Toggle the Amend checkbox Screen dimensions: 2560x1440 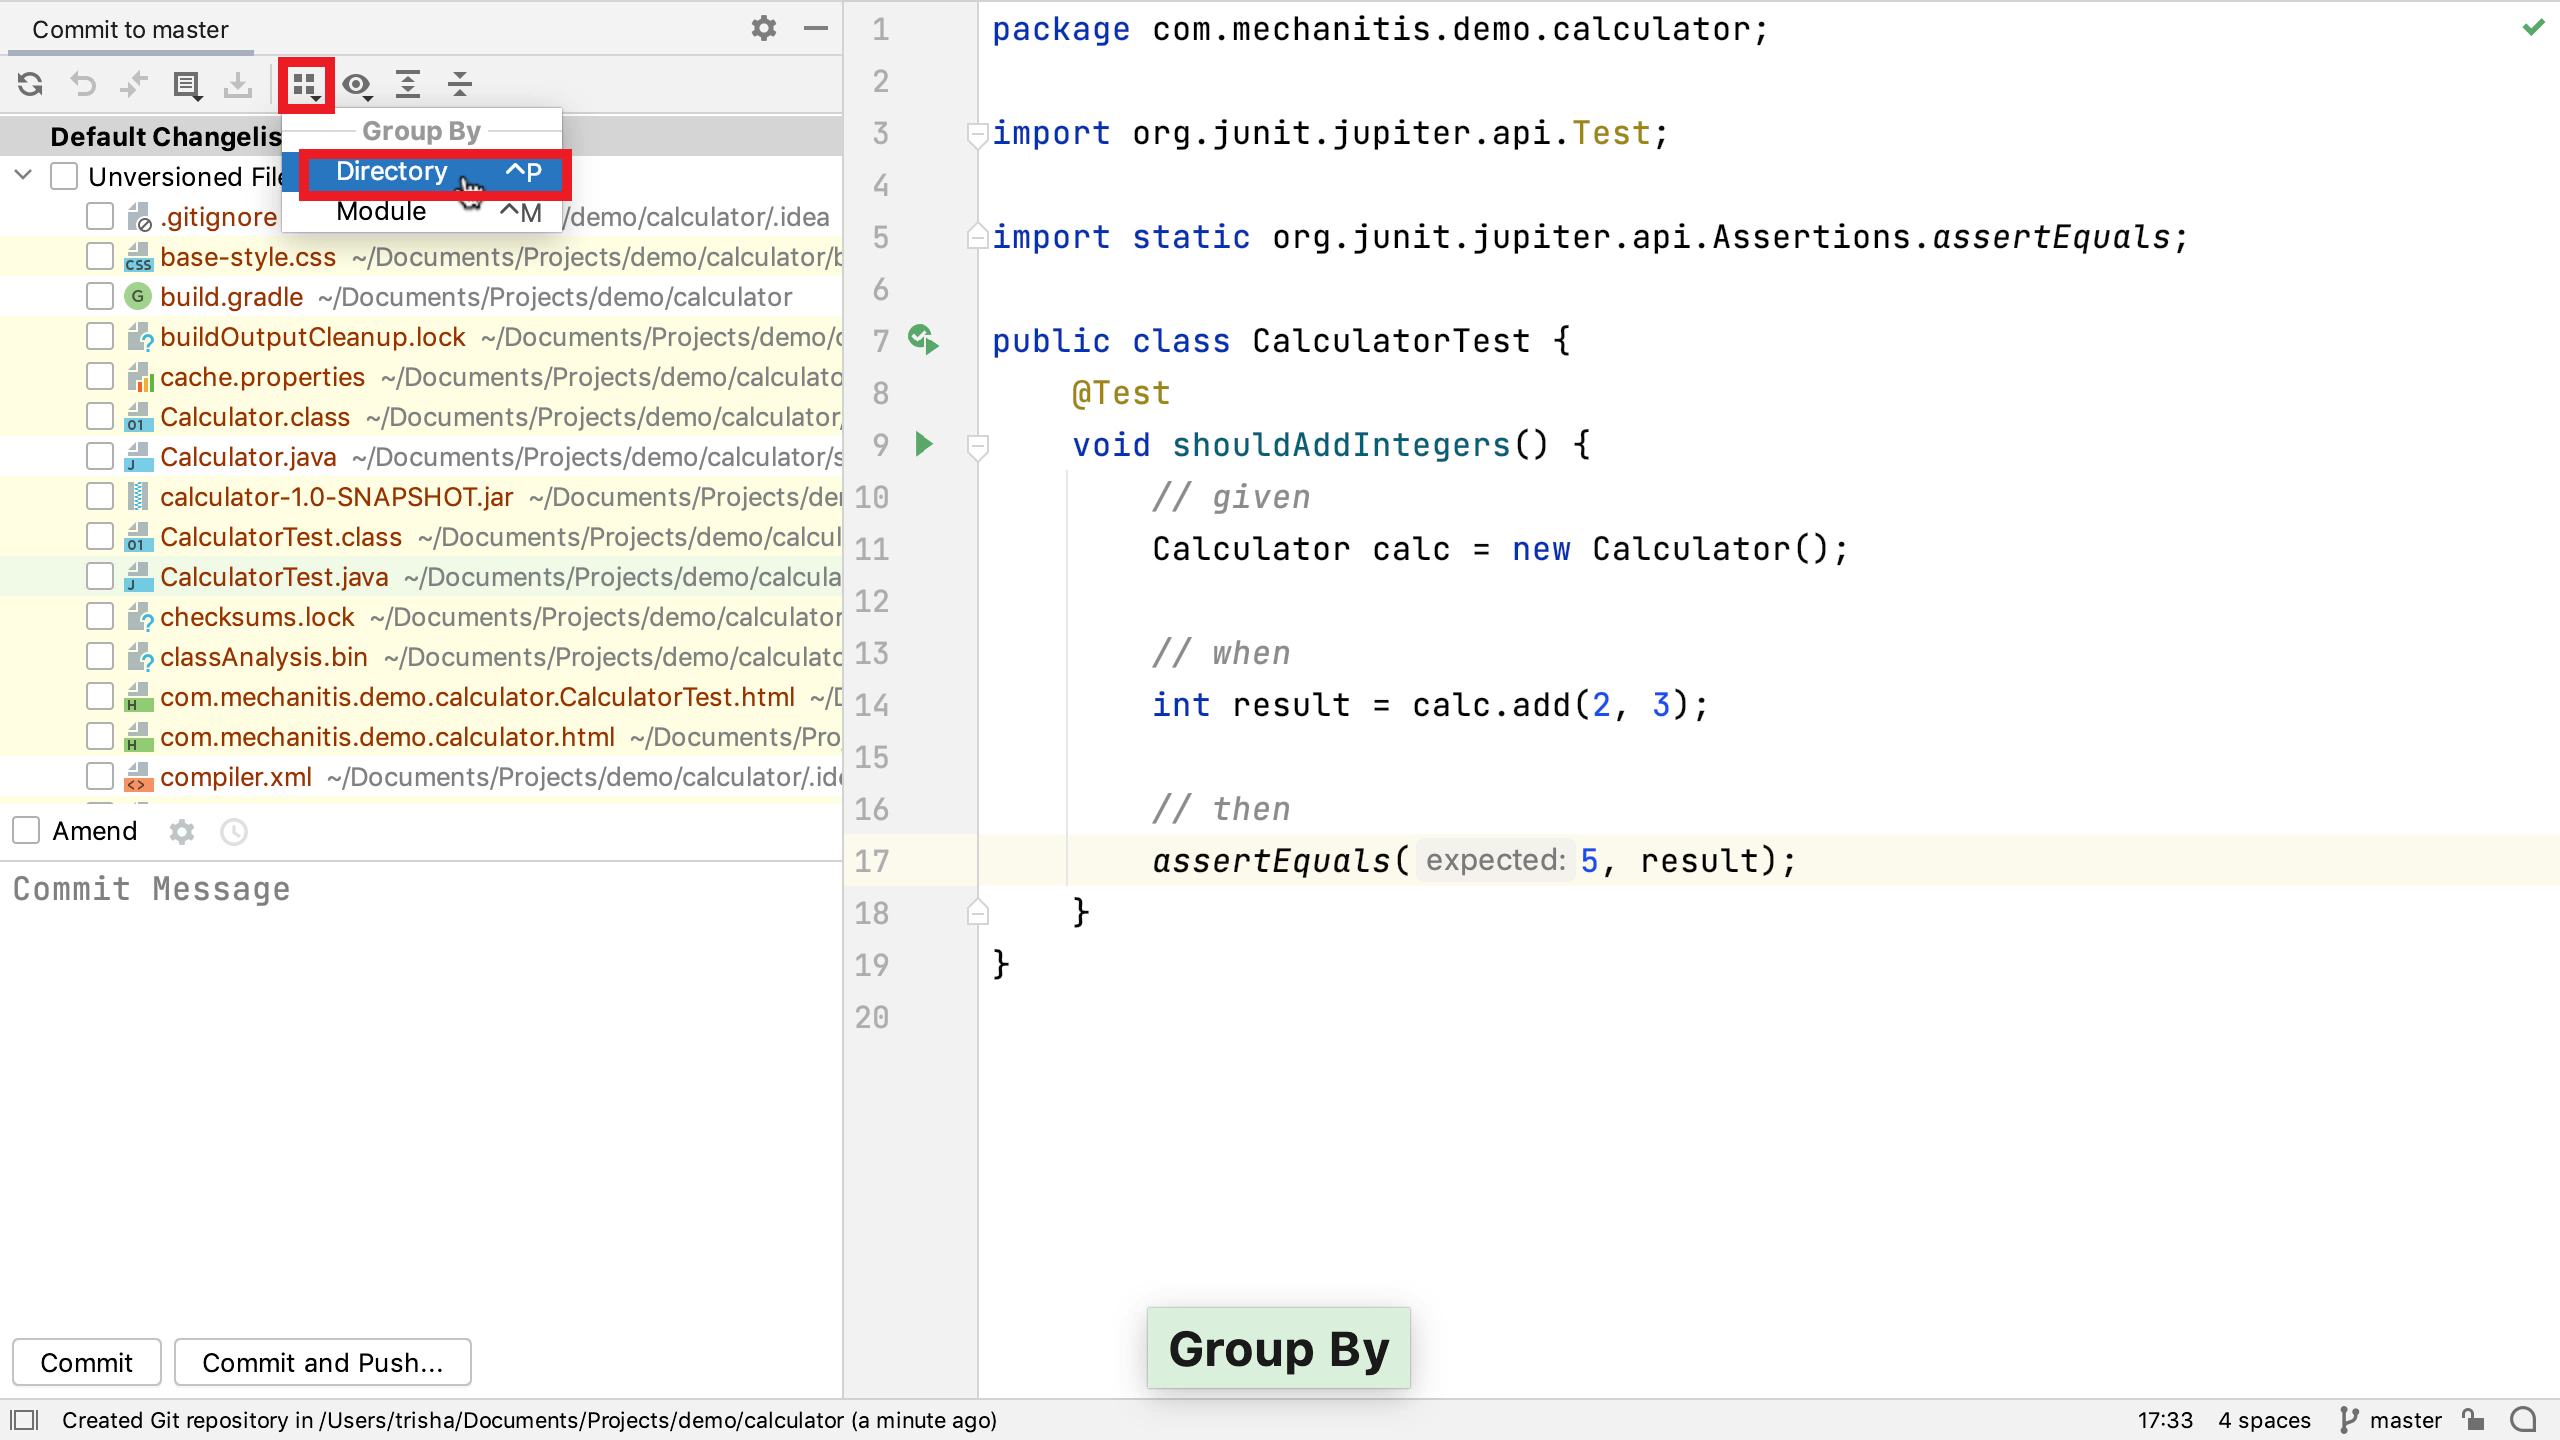pos(28,830)
